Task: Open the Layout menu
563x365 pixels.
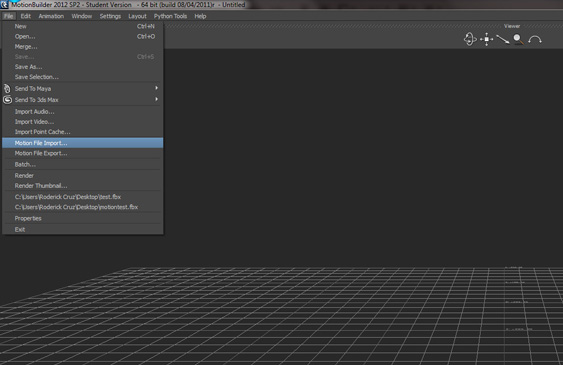Action: (x=137, y=16)
